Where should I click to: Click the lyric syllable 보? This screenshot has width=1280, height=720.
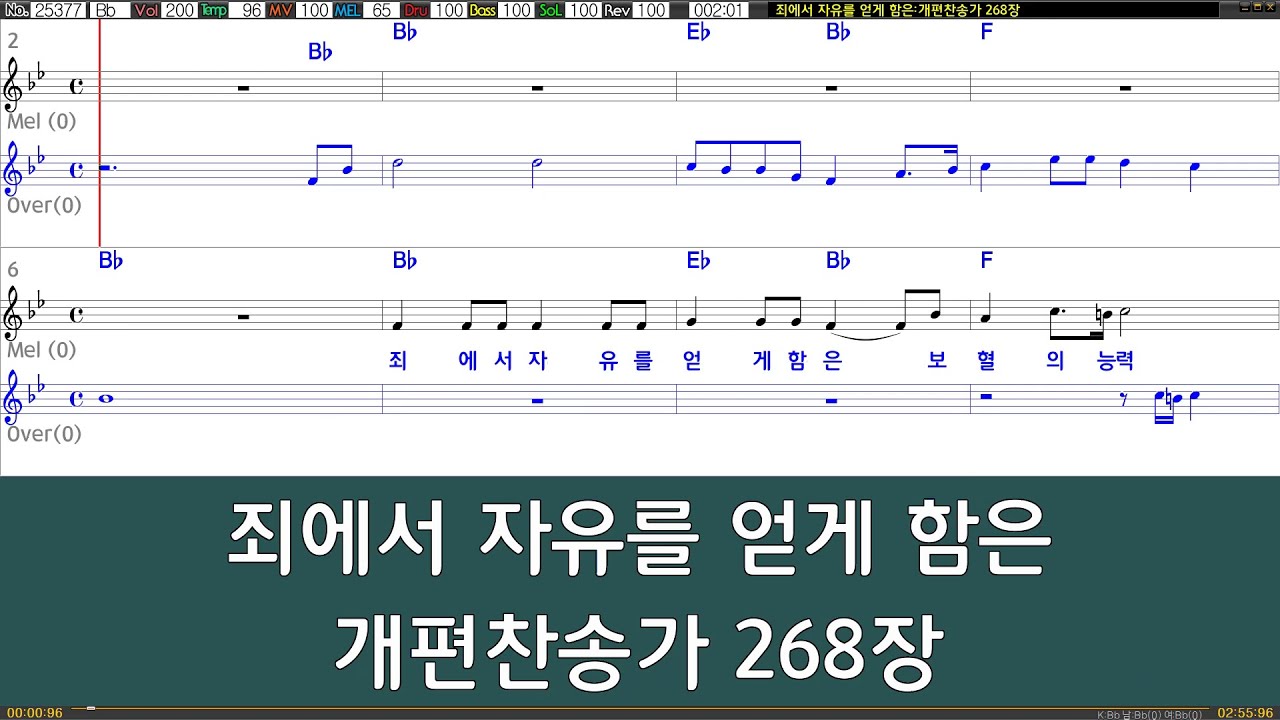[x=937, y=361]
